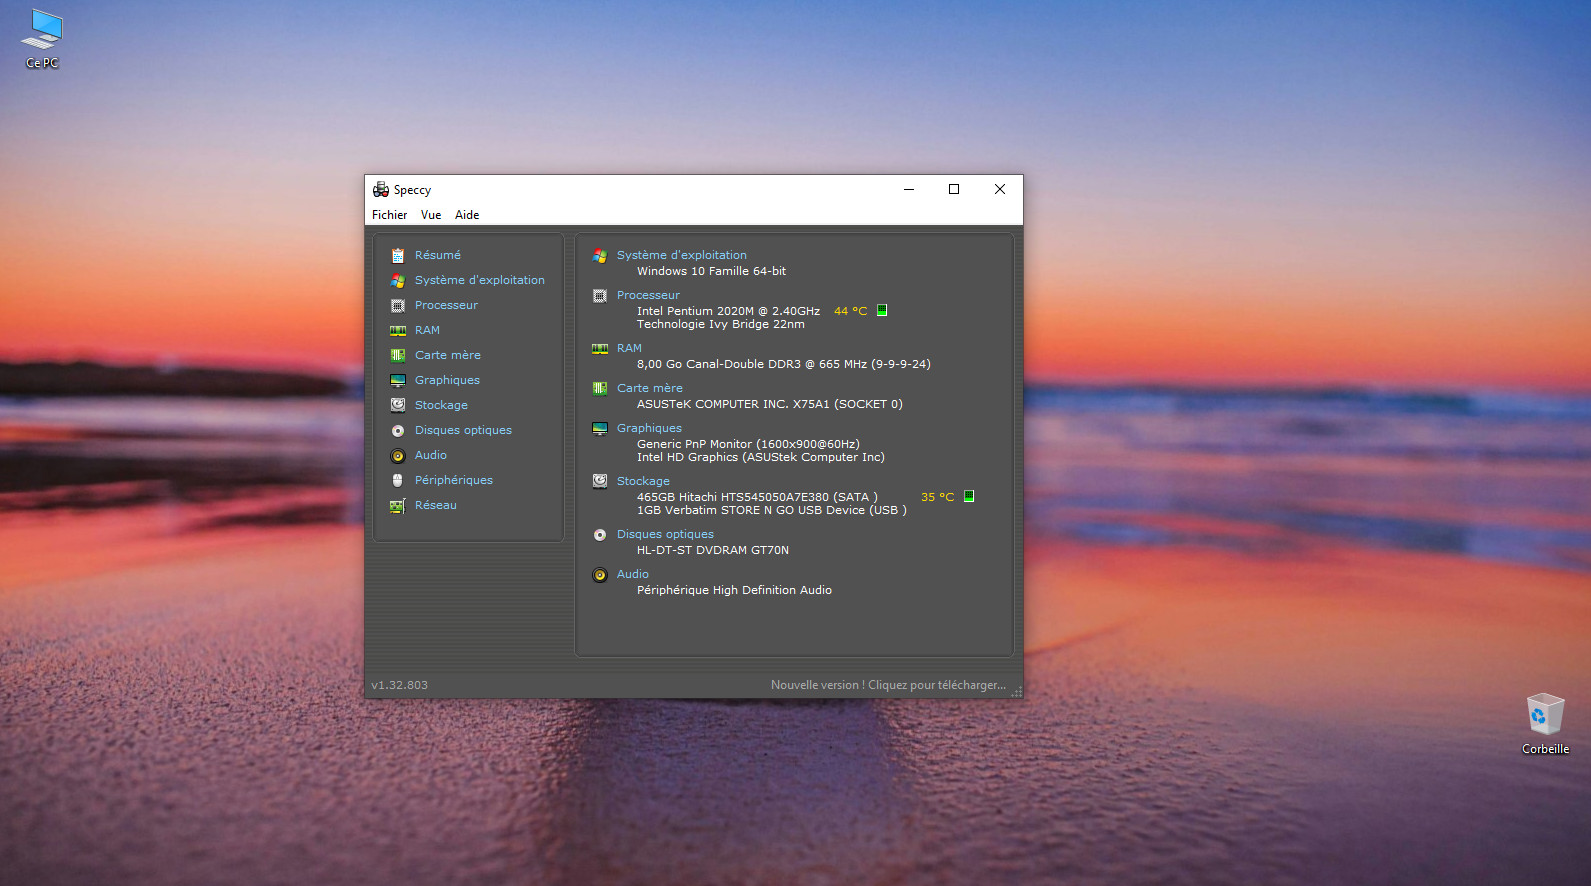
Task: Open Carte mère section in sidebar
Action: 448,355
